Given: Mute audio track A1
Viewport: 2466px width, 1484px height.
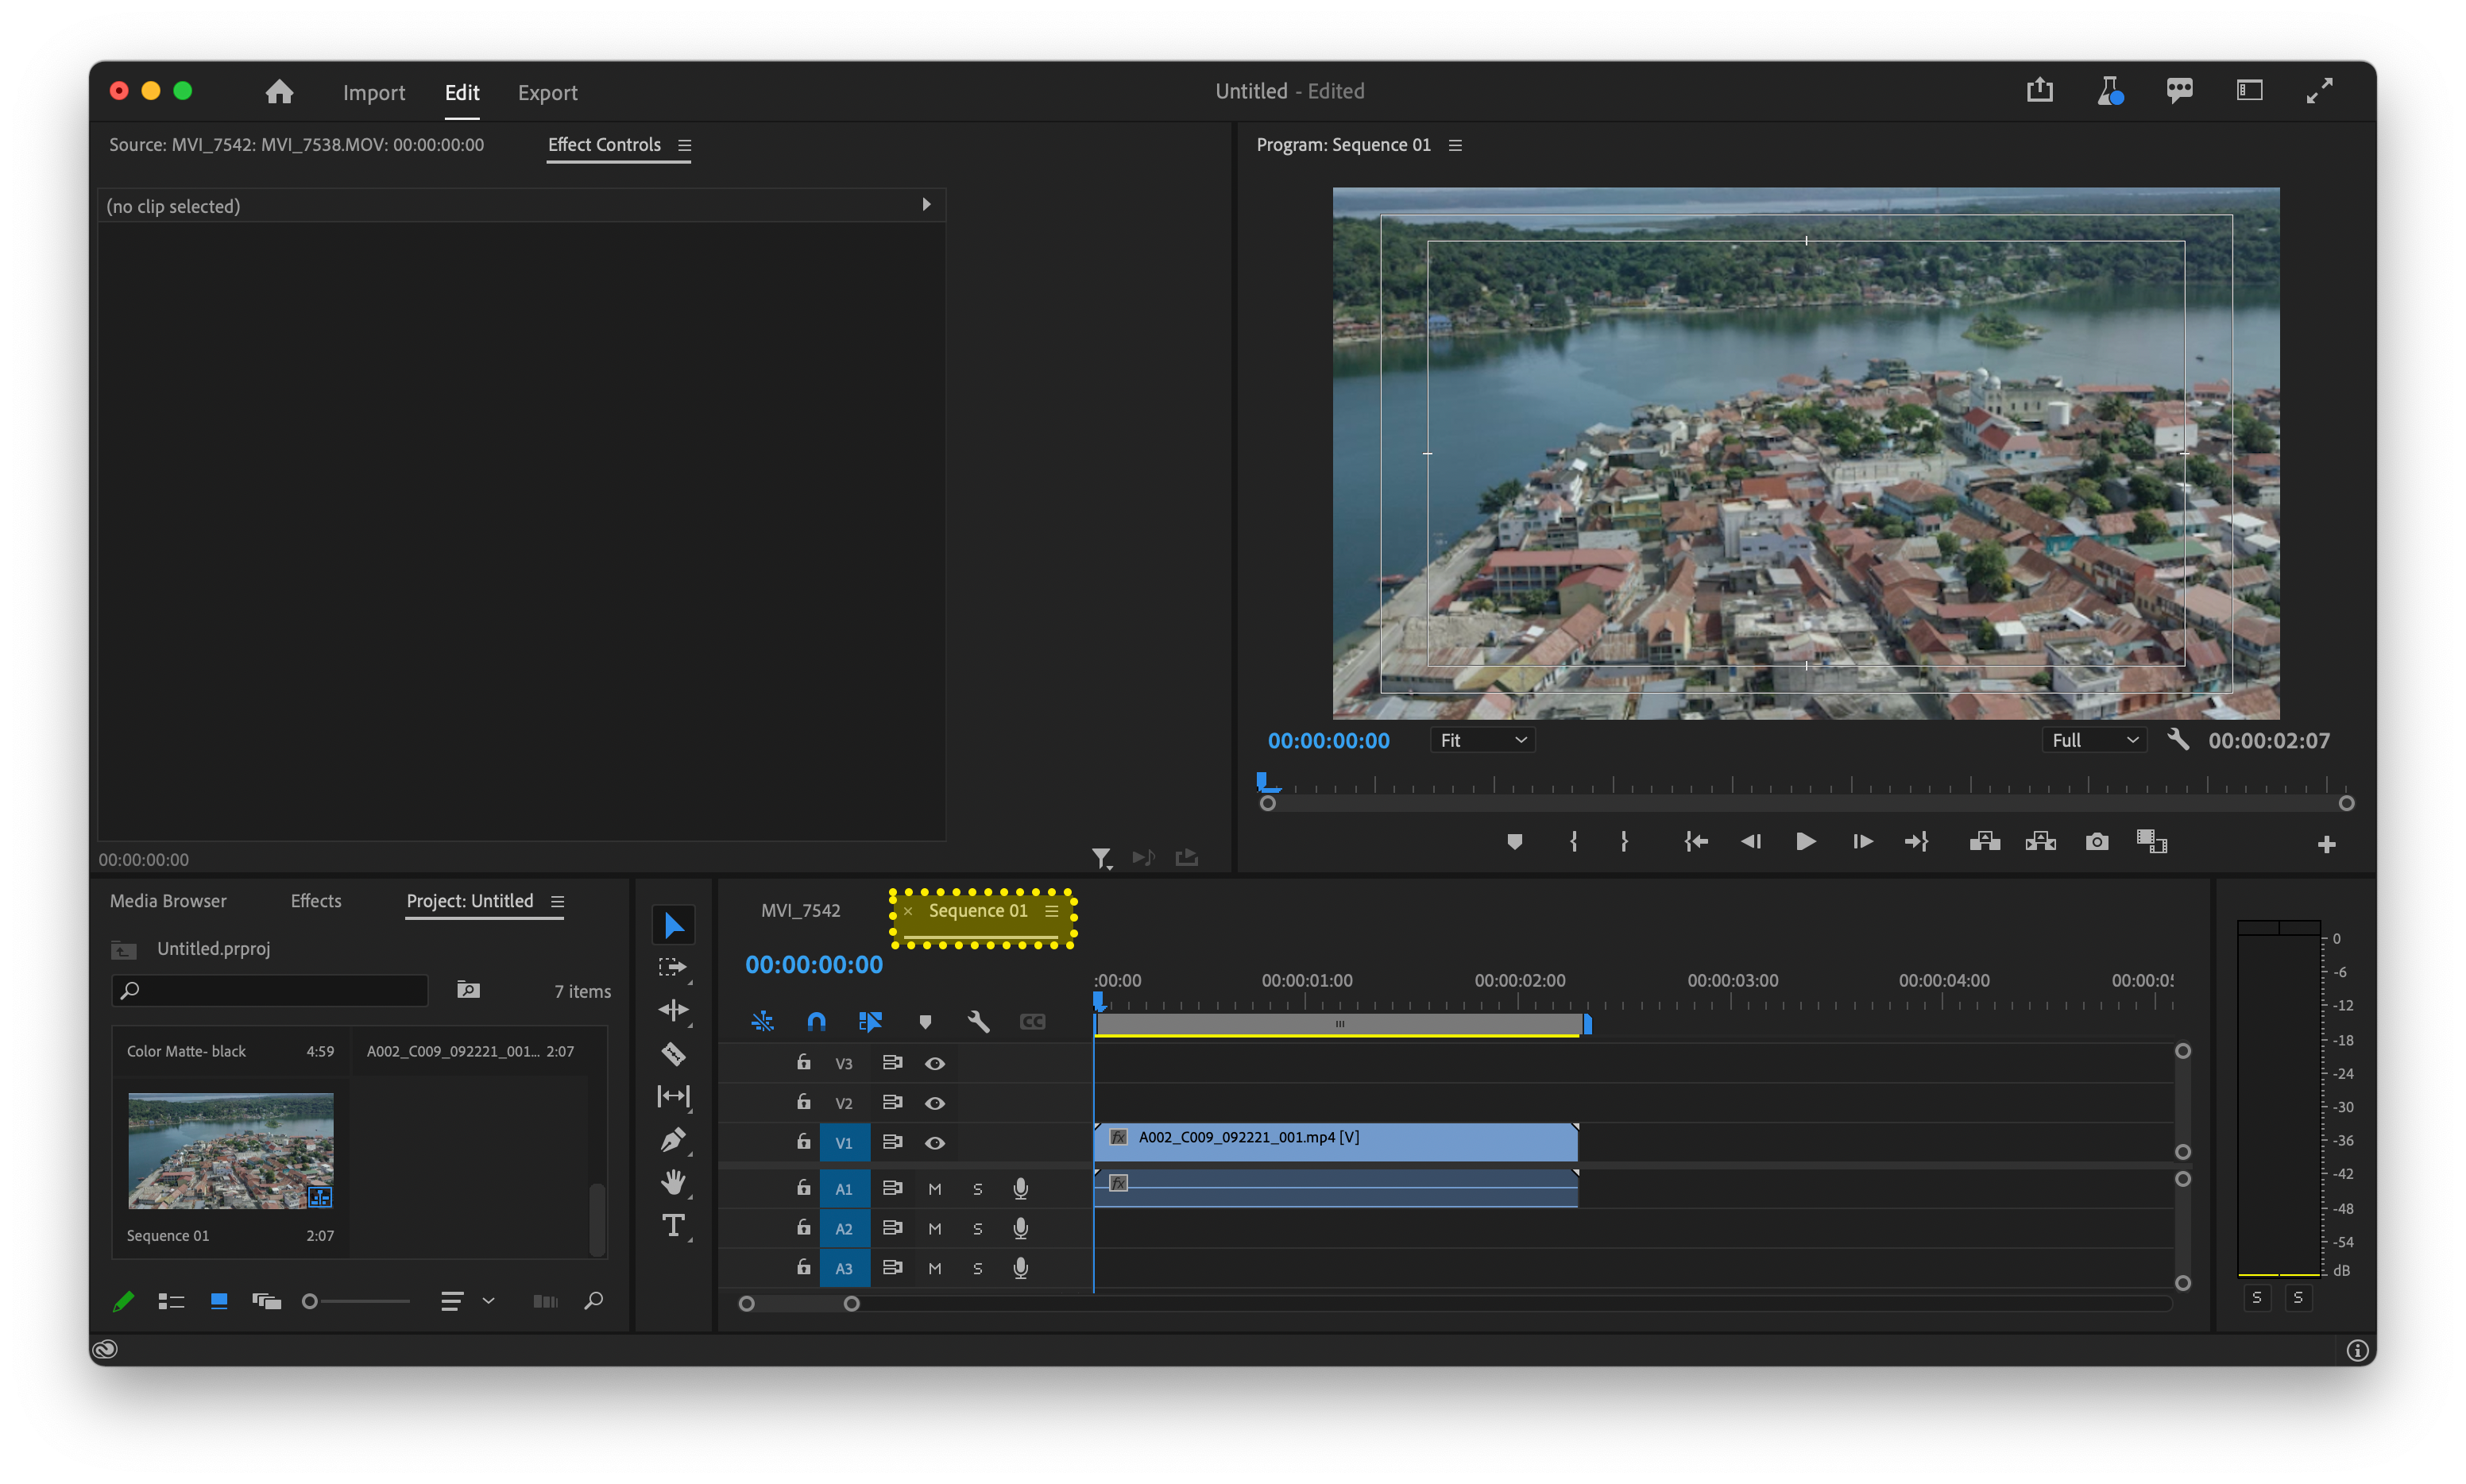Looking at the screenshot, I should tap(934, 1189).
